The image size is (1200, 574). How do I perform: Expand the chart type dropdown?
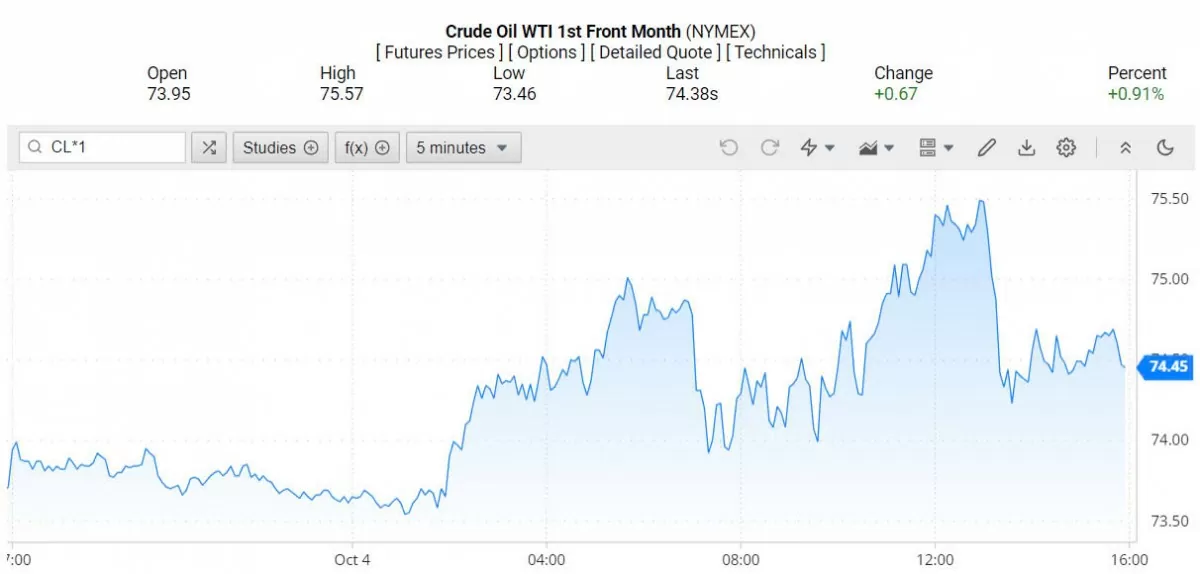875,148
